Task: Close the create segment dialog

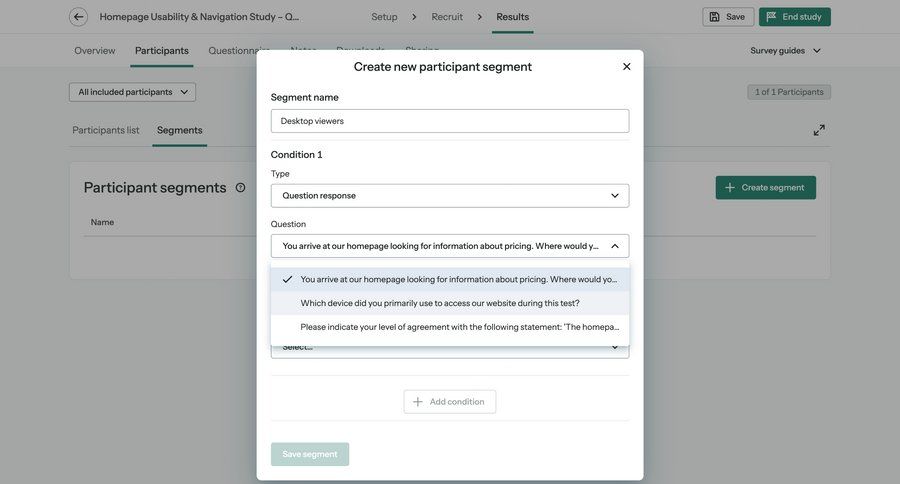Action: click(x=627, y=67)
